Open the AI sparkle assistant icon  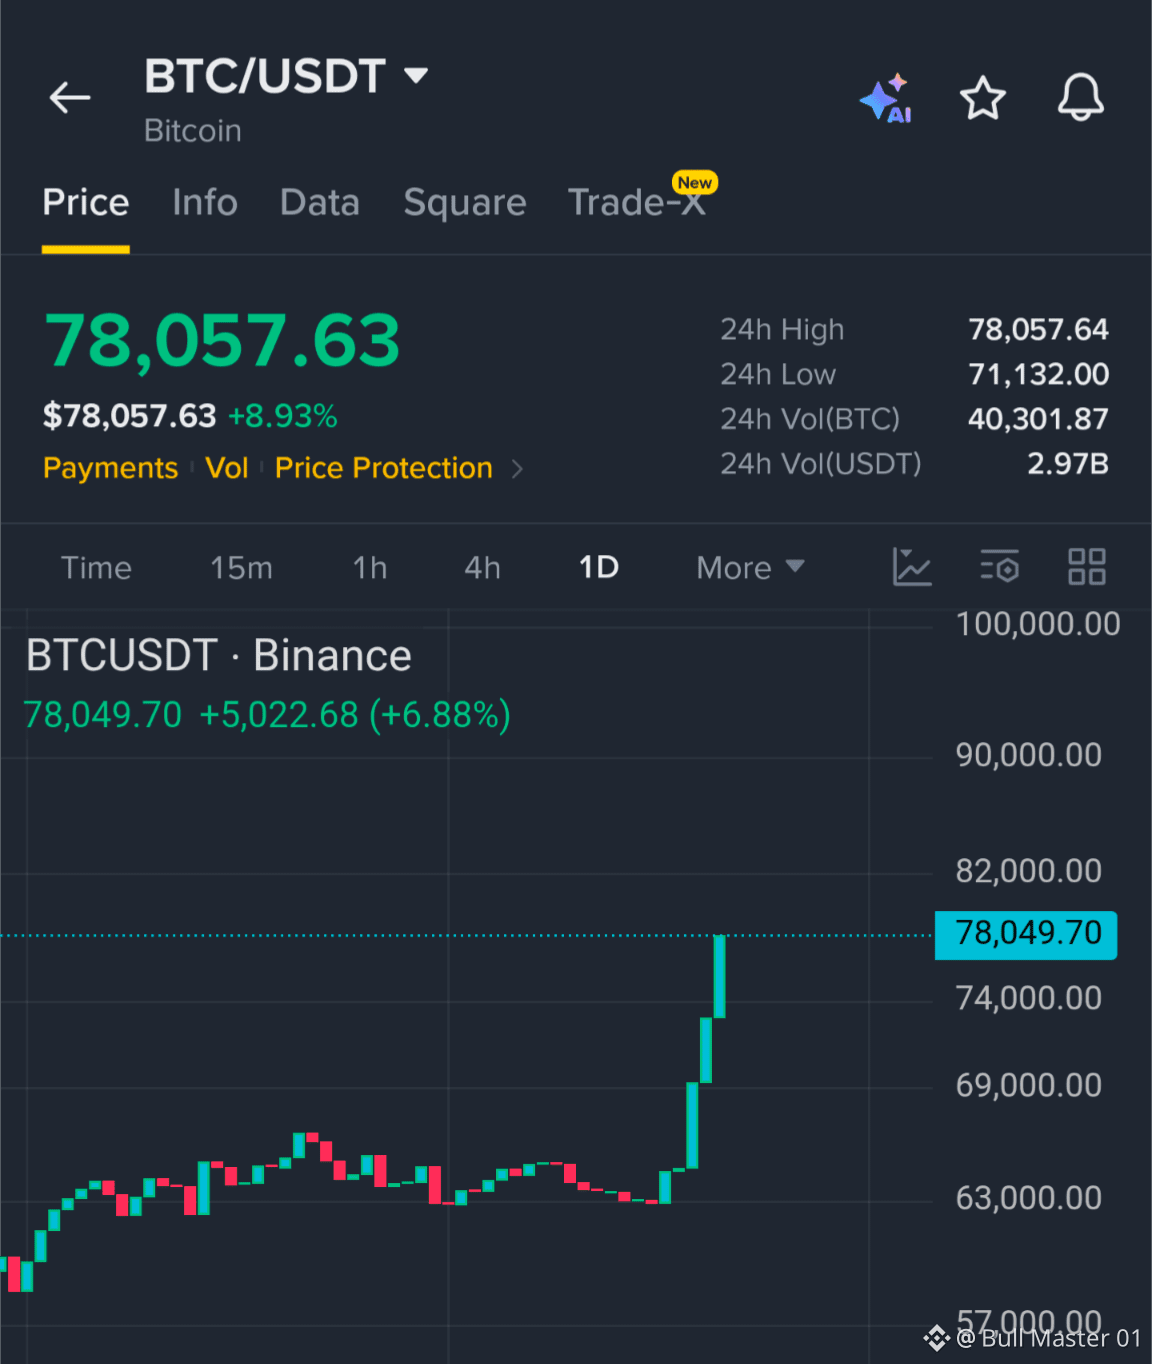click(886, 98)
